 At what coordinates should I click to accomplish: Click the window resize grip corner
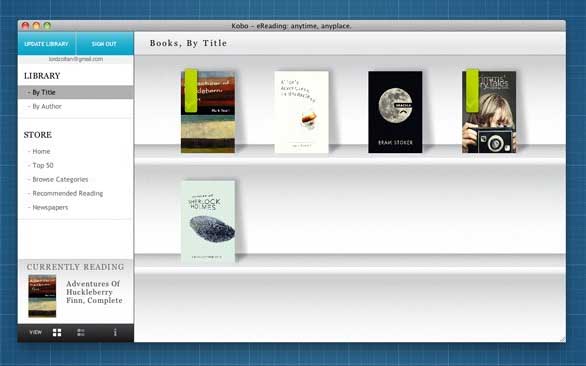click(562, 339)
